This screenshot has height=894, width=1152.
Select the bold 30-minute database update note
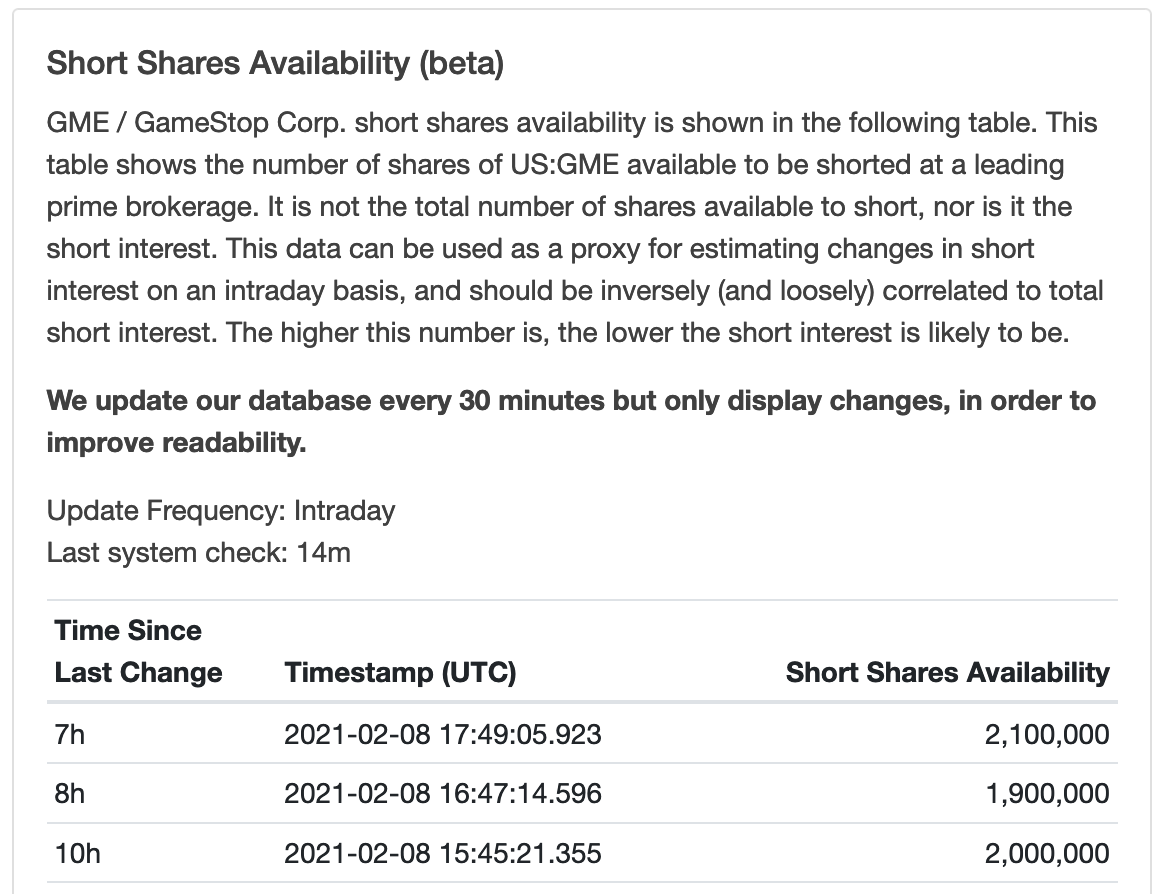[571, 422]
